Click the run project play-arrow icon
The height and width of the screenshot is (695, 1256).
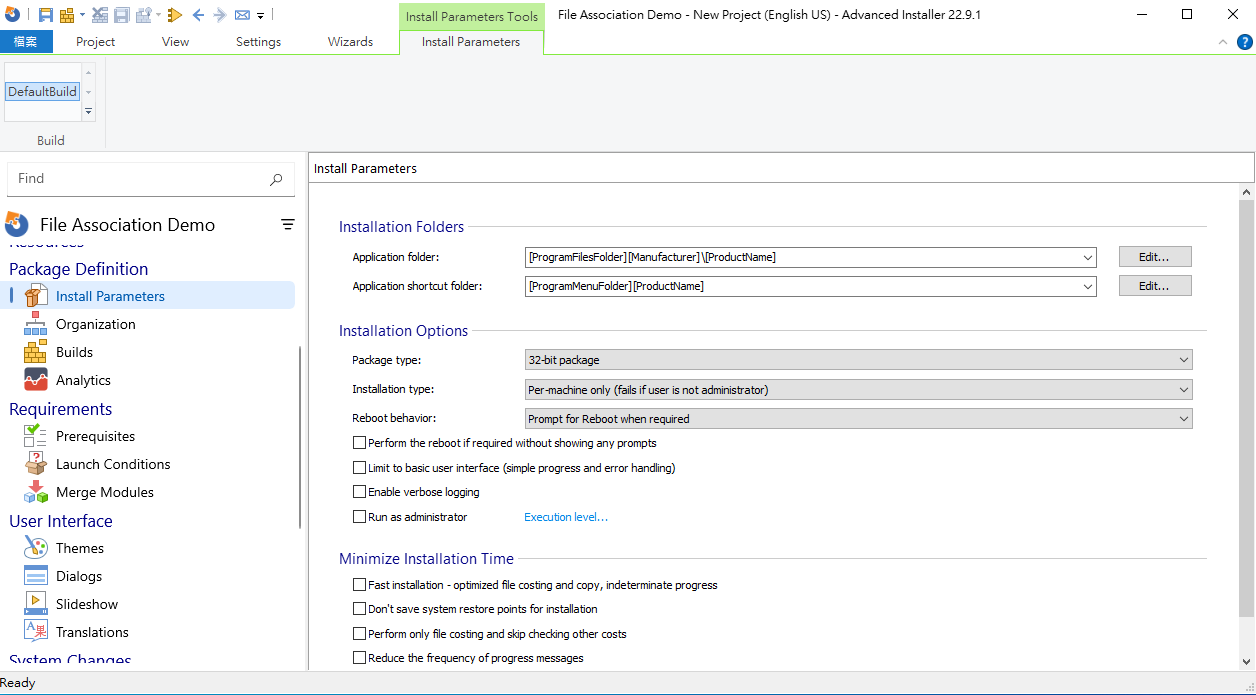(175, 15)
